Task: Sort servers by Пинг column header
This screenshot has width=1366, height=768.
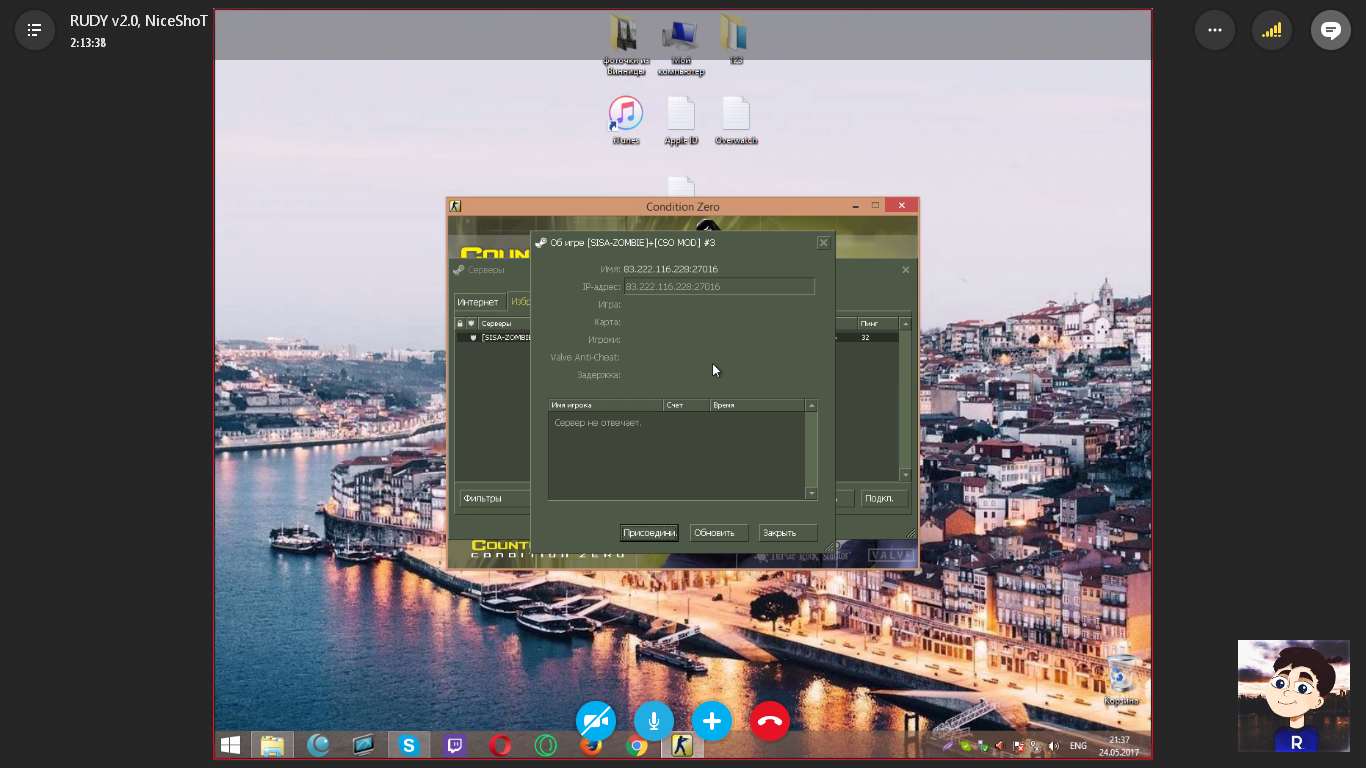Action: point(877,324)
